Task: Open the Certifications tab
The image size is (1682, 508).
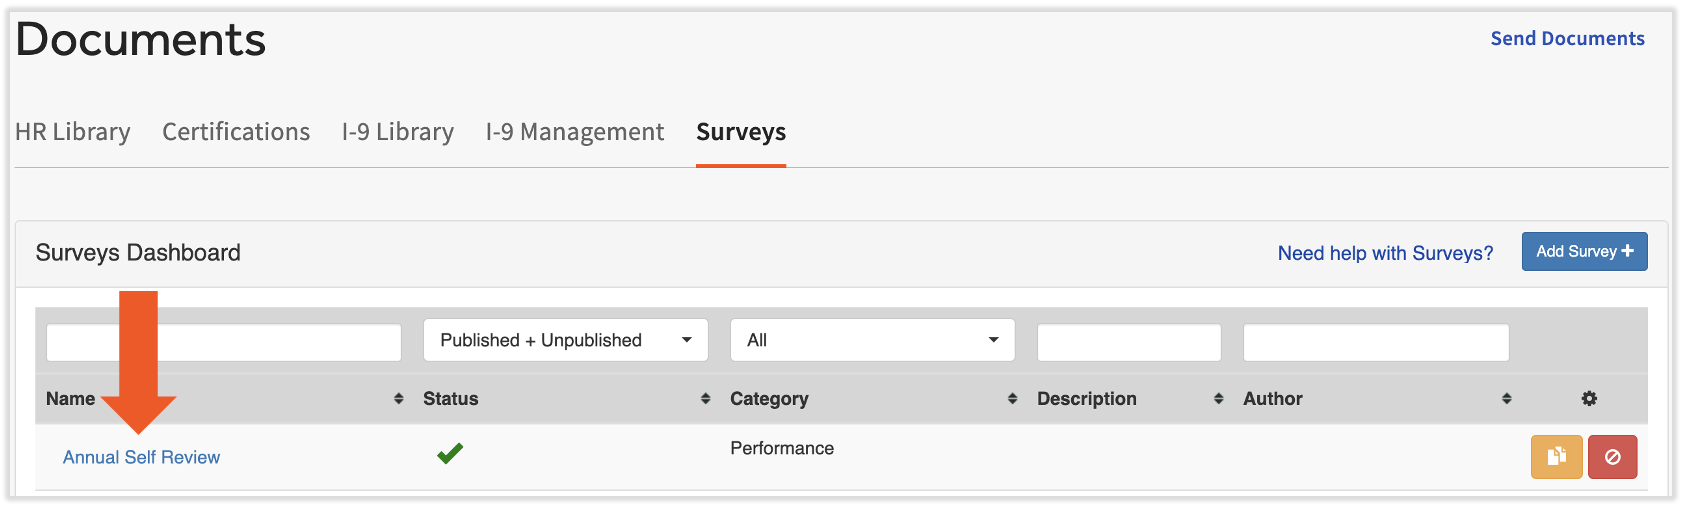Action: click(x=236, y=132)
